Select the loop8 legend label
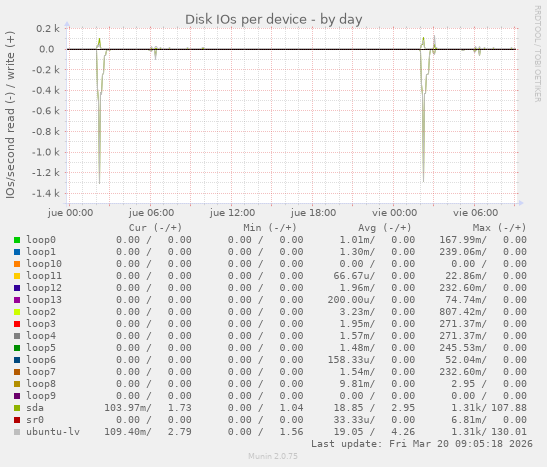Image resolution: width=547 pixels, height=467 pixels. [41, 384]
